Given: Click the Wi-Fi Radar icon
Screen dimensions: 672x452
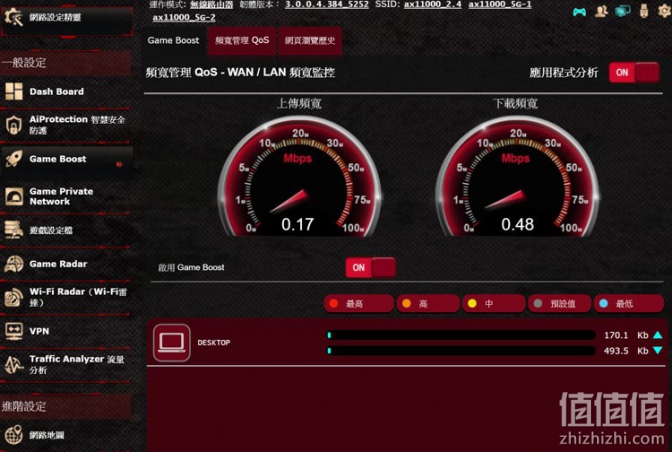Looking at the screenshot, I should pos(14,297).
